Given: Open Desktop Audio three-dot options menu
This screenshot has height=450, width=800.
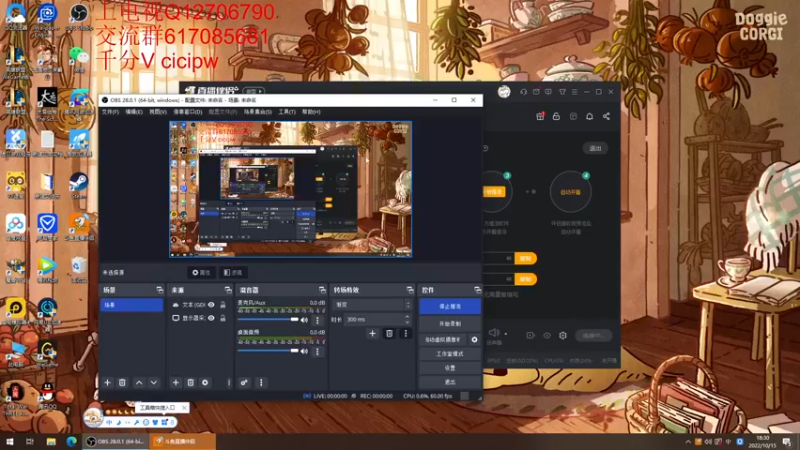Looking at the screenshot, I should point(317,352).
